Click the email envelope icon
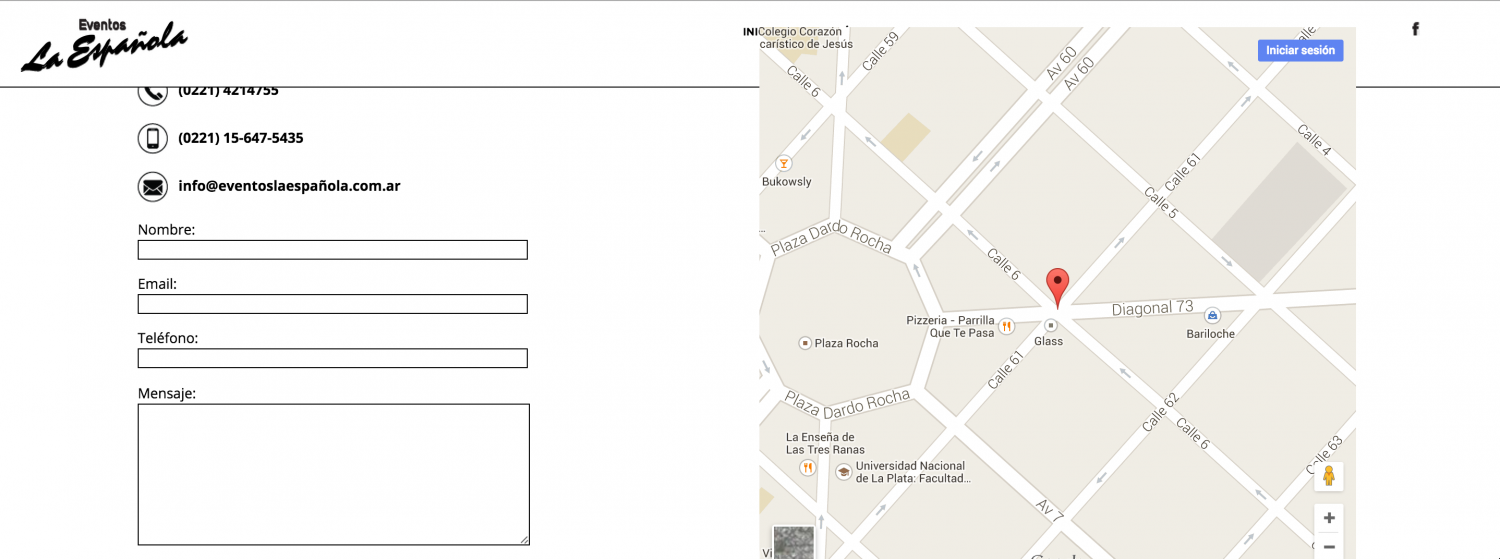Image resolution: width=1500 pixels, height=559 pixels. 152,186
